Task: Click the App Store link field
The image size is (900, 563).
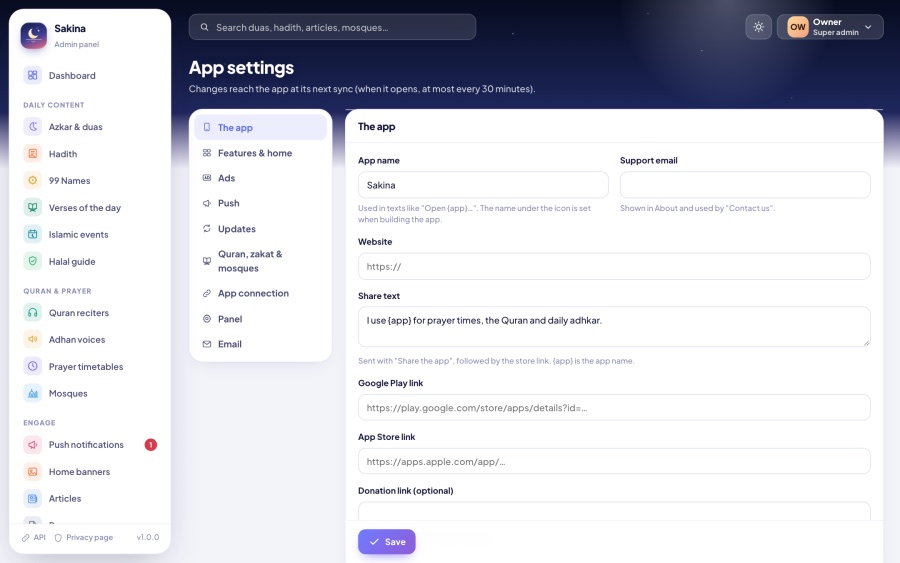Action: [x=614, y=461]
